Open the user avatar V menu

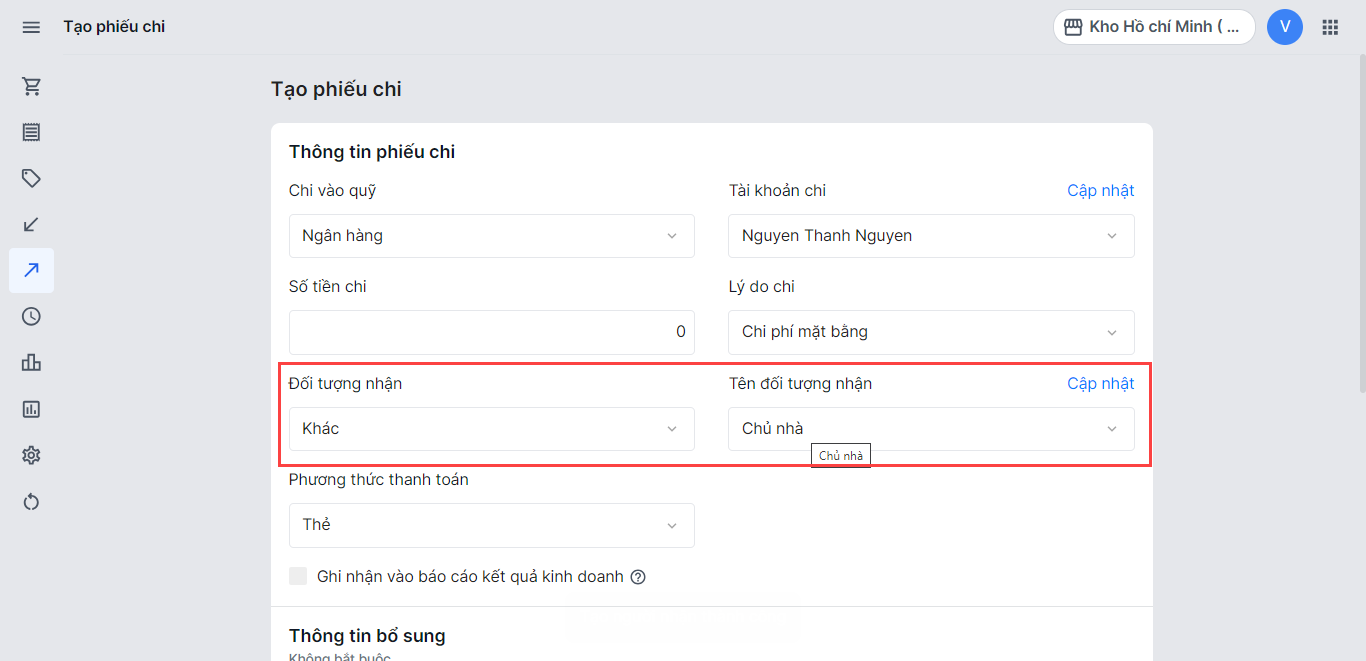tap(1284, 27)
